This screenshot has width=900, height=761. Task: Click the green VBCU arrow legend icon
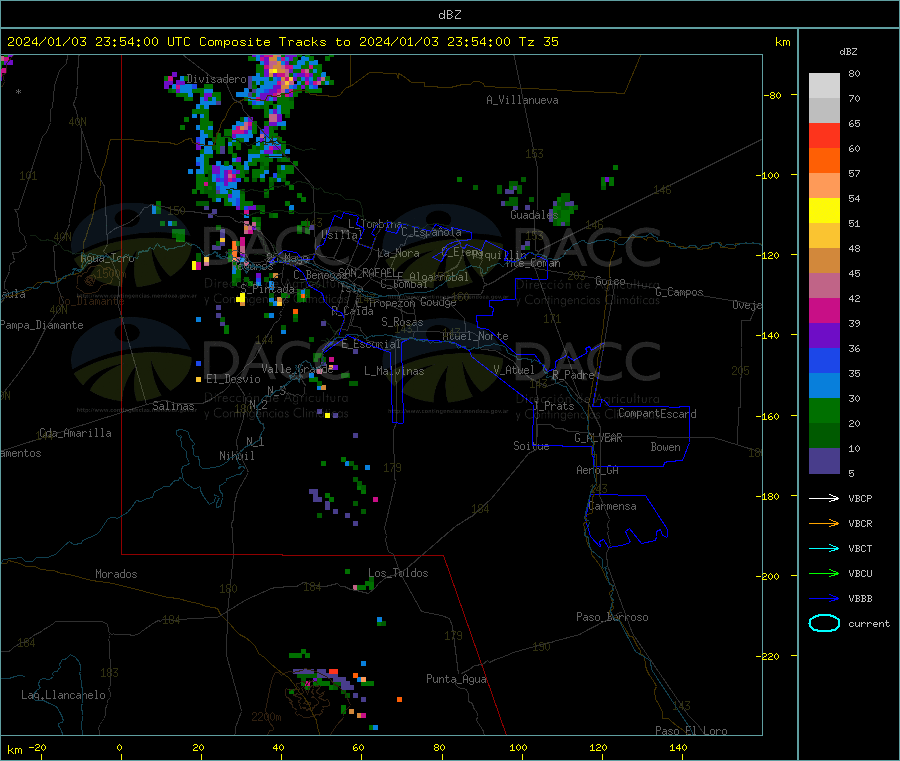pyautogui.click(x=824, y=573)
